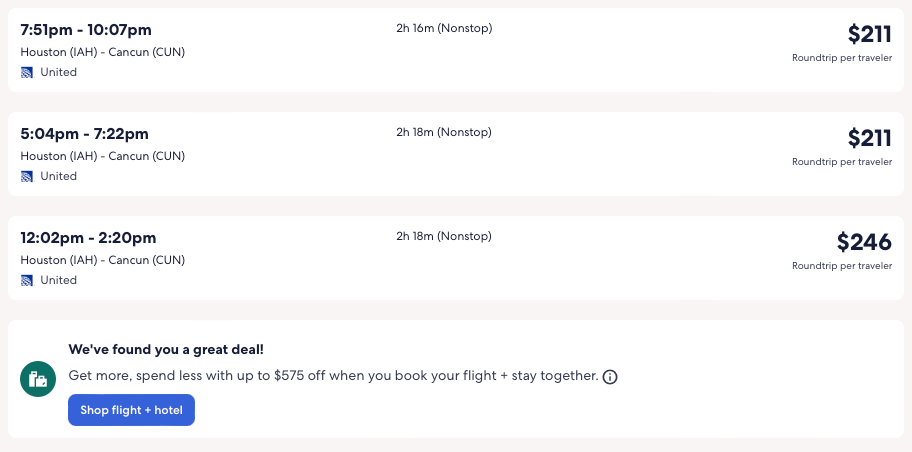
Task: Click the Shop flight + hotel button
Action: 131,410
